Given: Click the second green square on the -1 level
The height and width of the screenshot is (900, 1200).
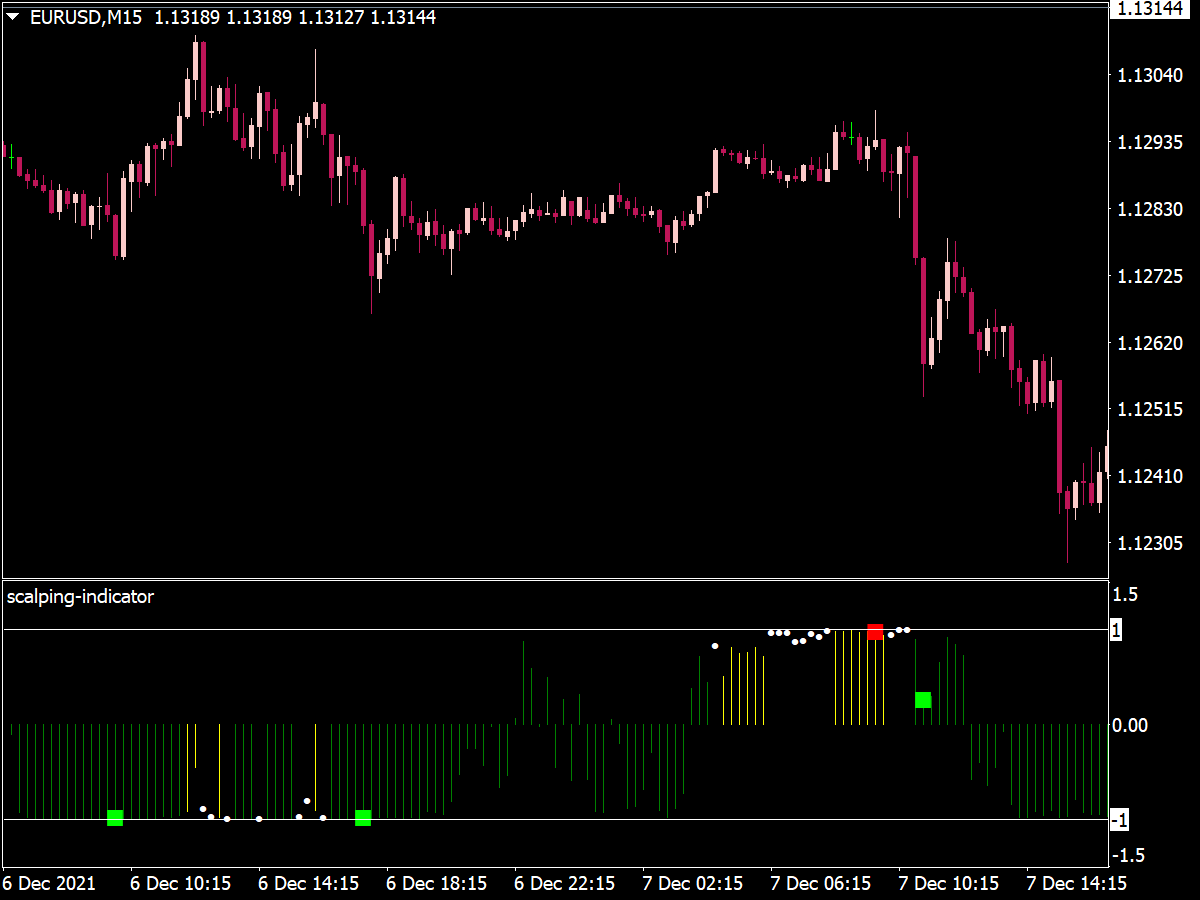Looking at the screenshot, I should tap(363, 817).
